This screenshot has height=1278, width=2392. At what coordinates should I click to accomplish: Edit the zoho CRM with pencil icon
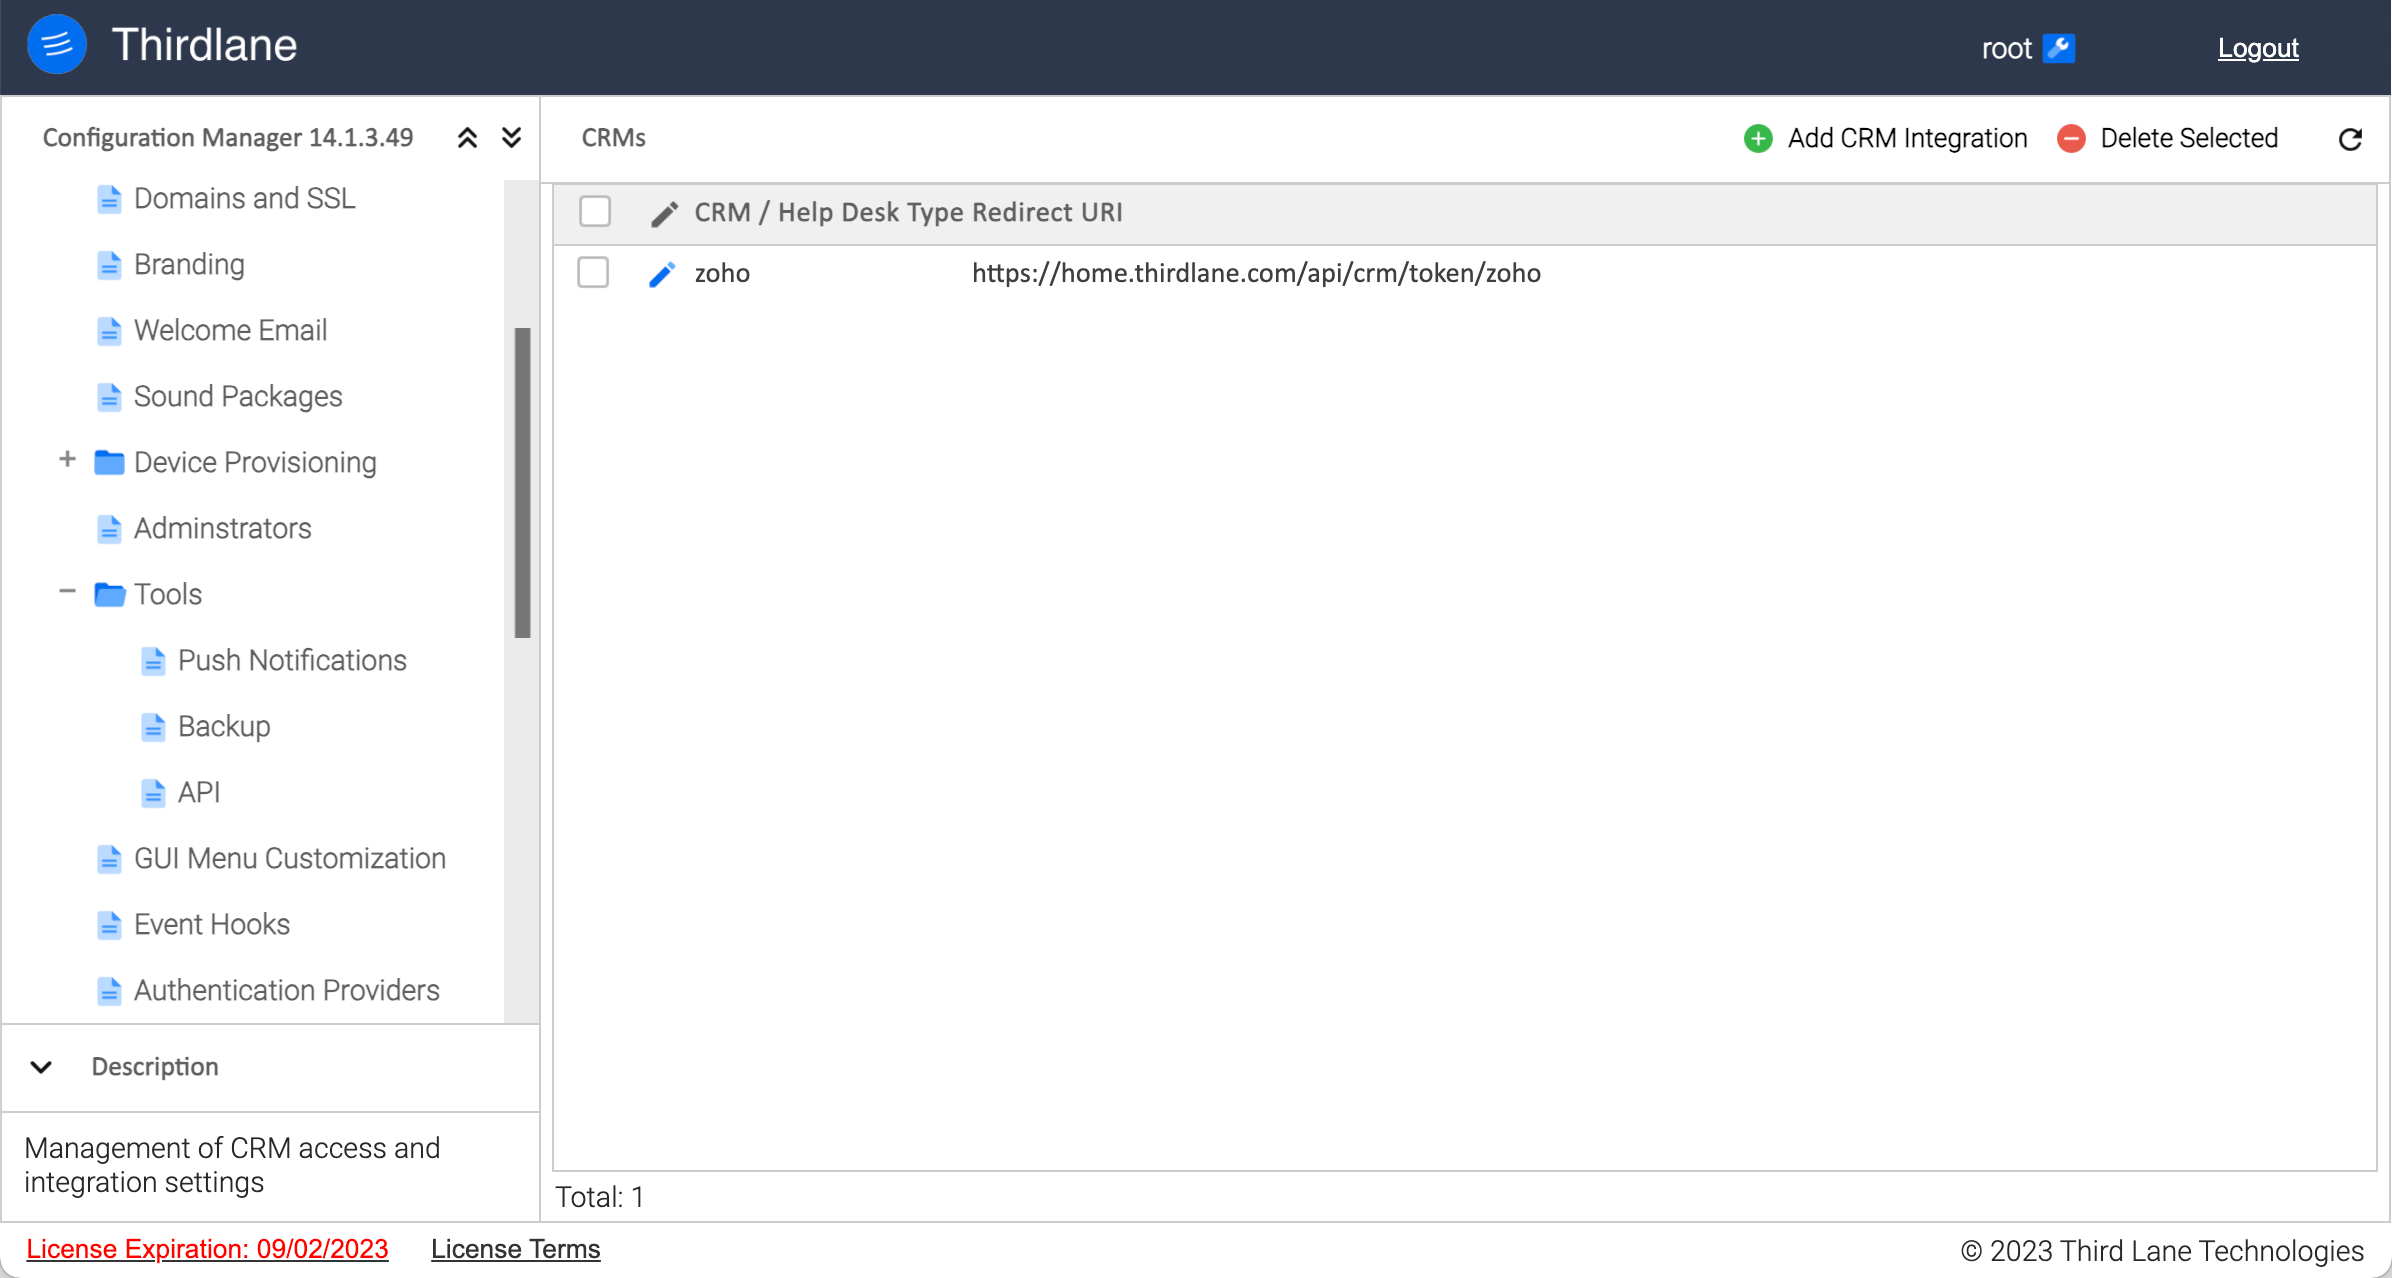click(x=662, y=274)
